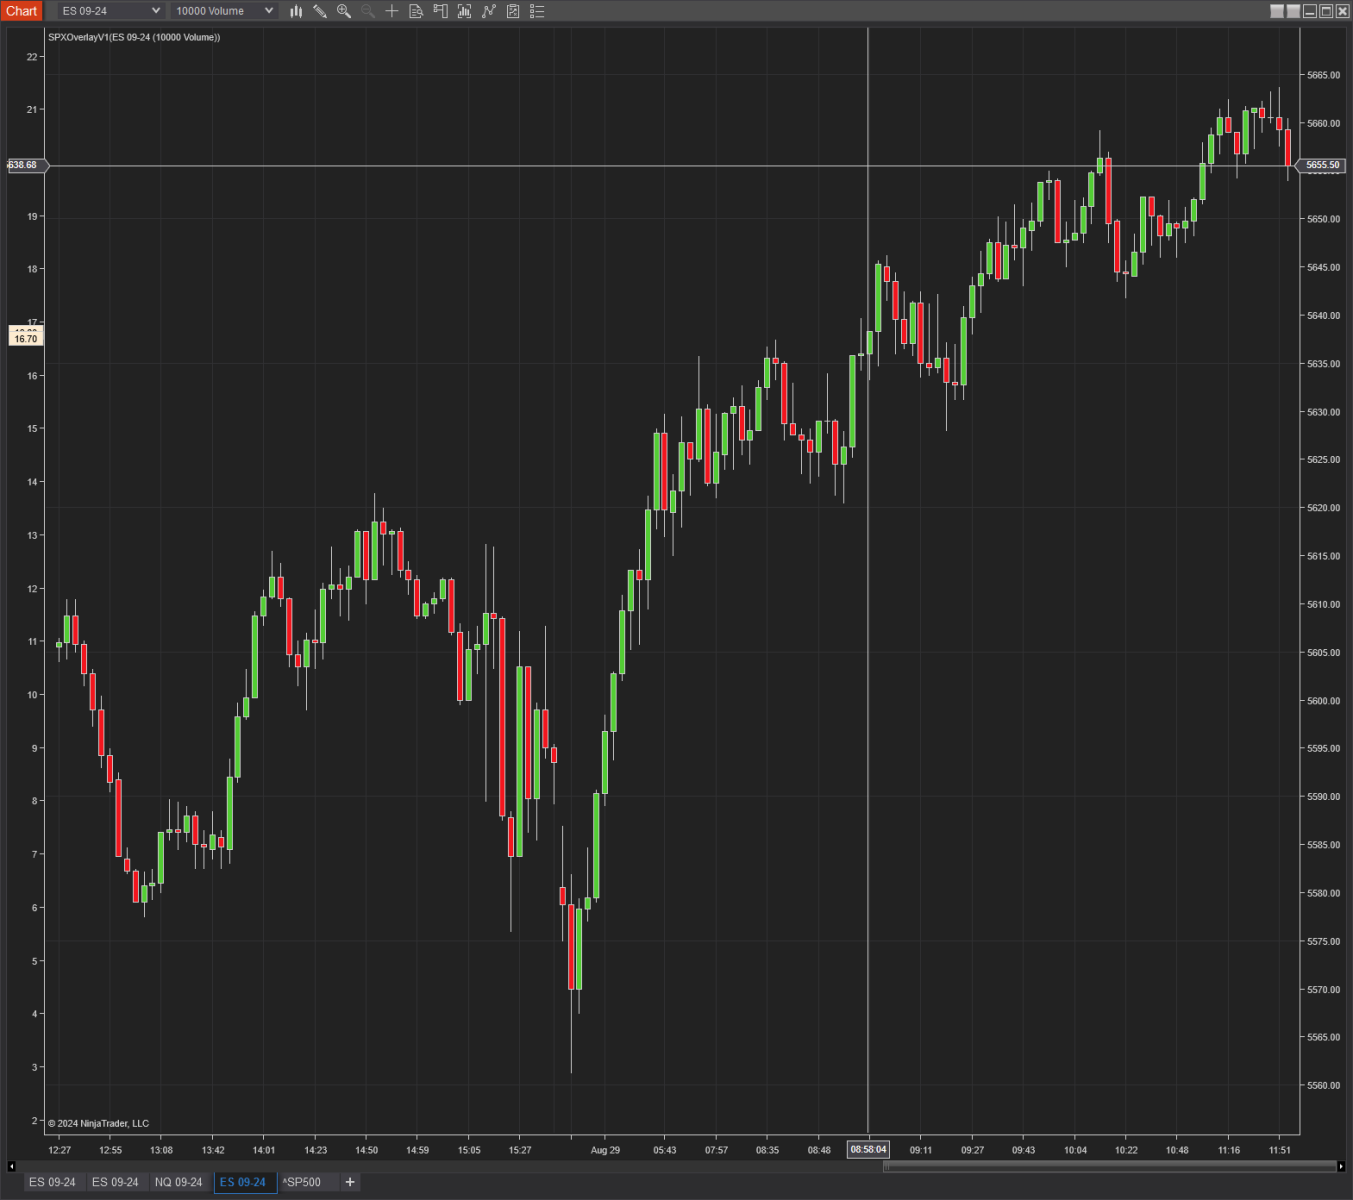Add a new chart tab with plus button
Image resolution: width=1353 pixels, height=1200 pixels.
pos(350,1182)
